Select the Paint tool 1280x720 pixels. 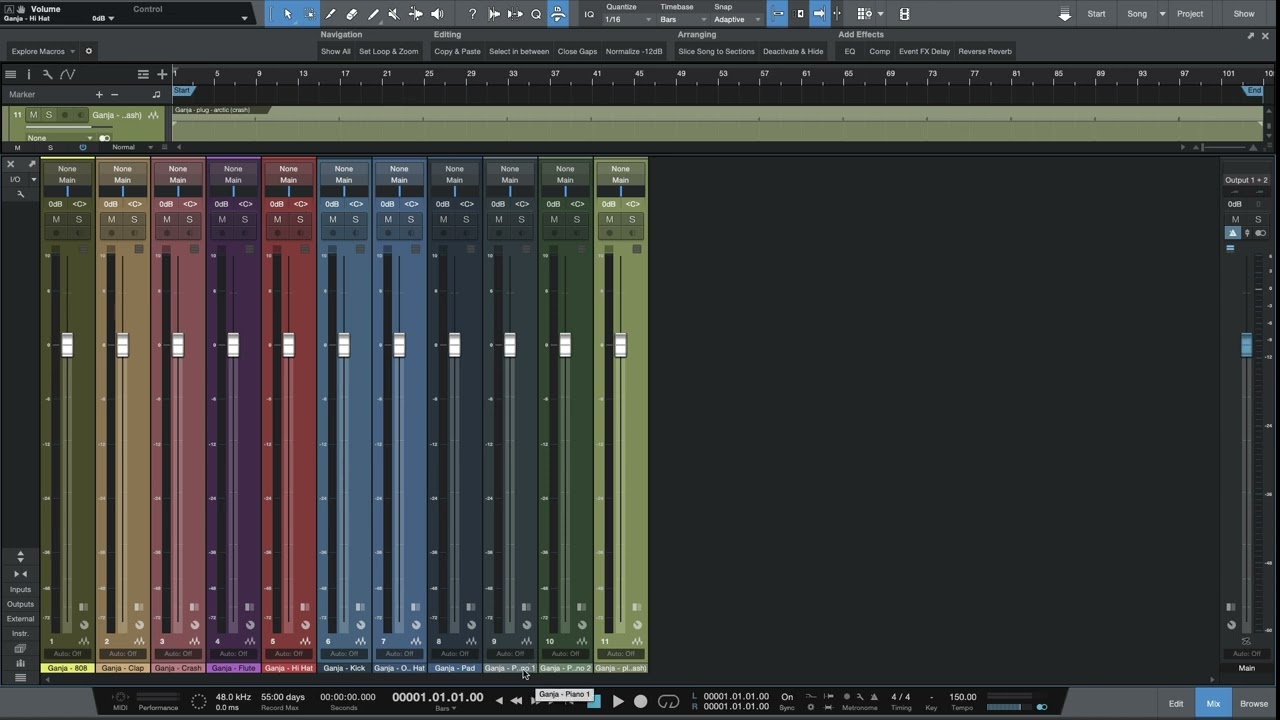tap(373, 14)
